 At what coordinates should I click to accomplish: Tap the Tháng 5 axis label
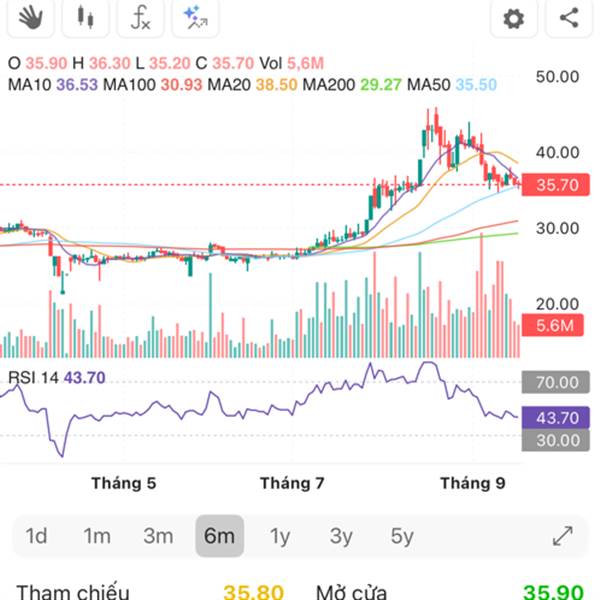pos(124,483)
